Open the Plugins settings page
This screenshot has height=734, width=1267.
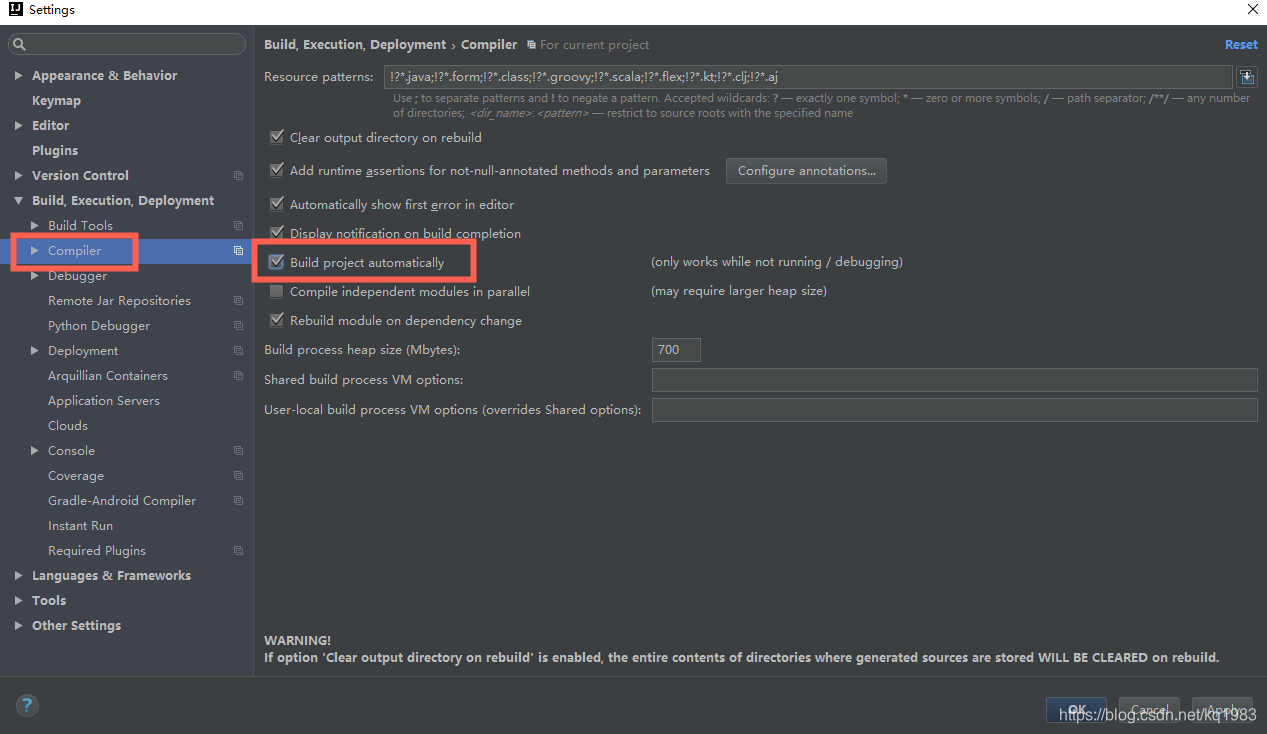pyautogui.click(x=55, y=150)
